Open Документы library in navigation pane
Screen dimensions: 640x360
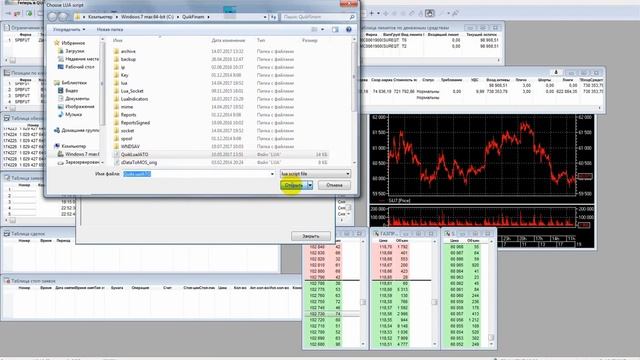[77, 98]
